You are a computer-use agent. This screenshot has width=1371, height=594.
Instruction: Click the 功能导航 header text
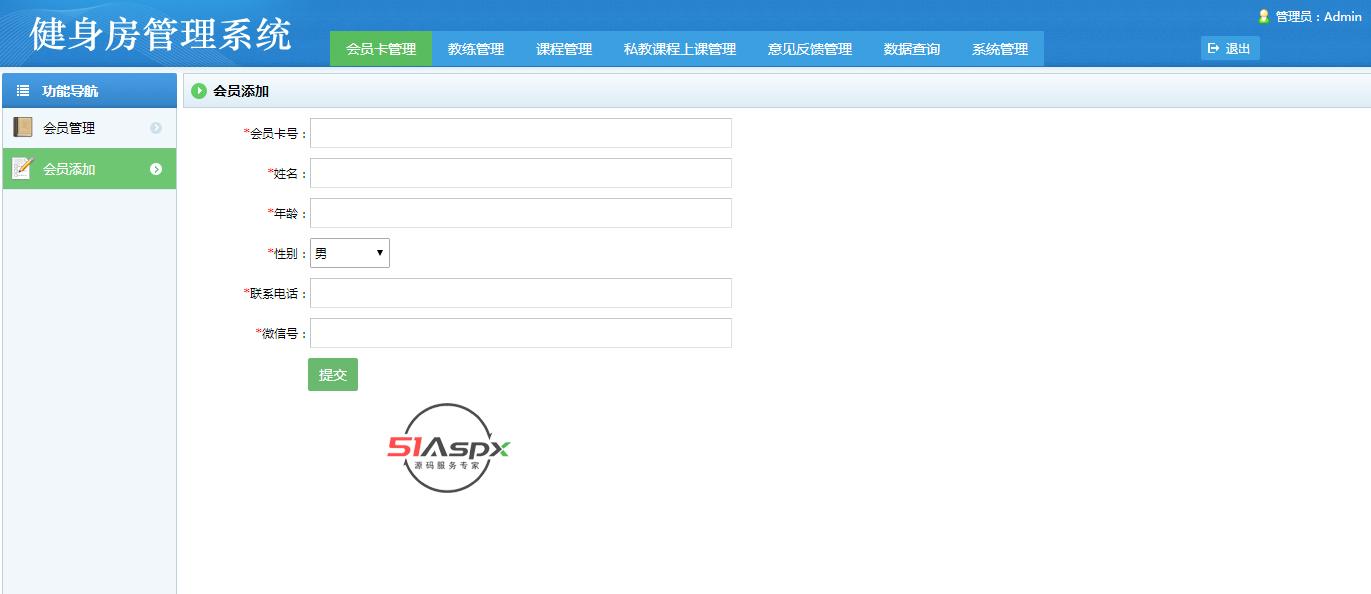(70, 91)
